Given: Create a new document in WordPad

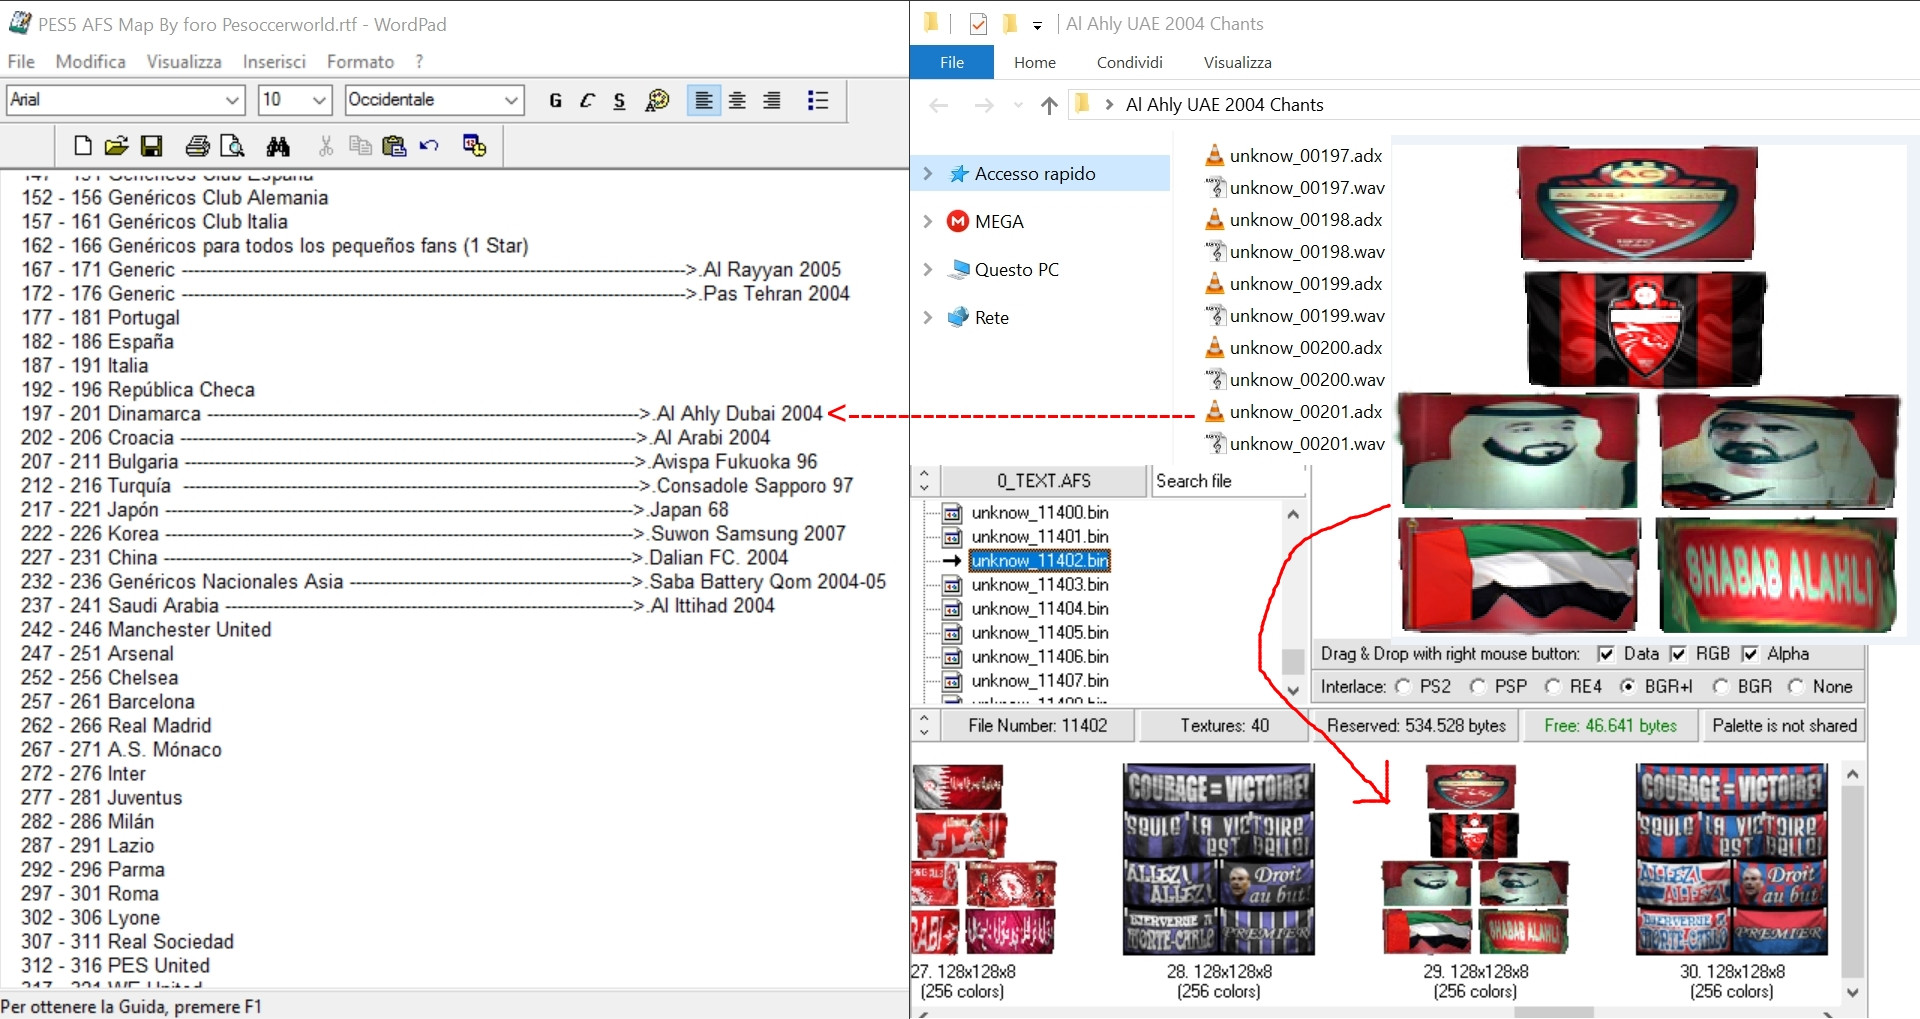Looking at the screenshot, I should 83,146.
